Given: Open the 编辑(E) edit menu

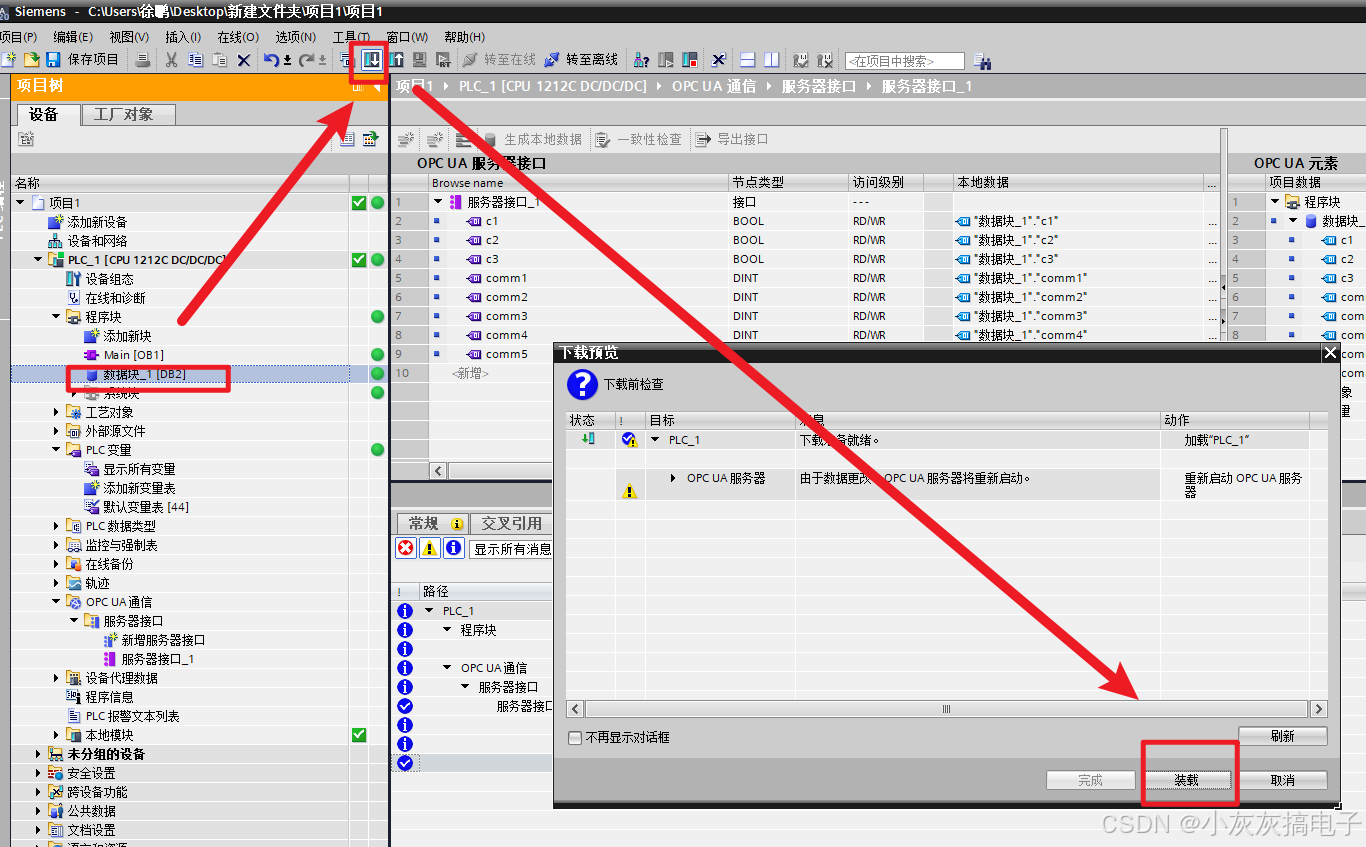Looking at the screenshot, I should [73, 37].
